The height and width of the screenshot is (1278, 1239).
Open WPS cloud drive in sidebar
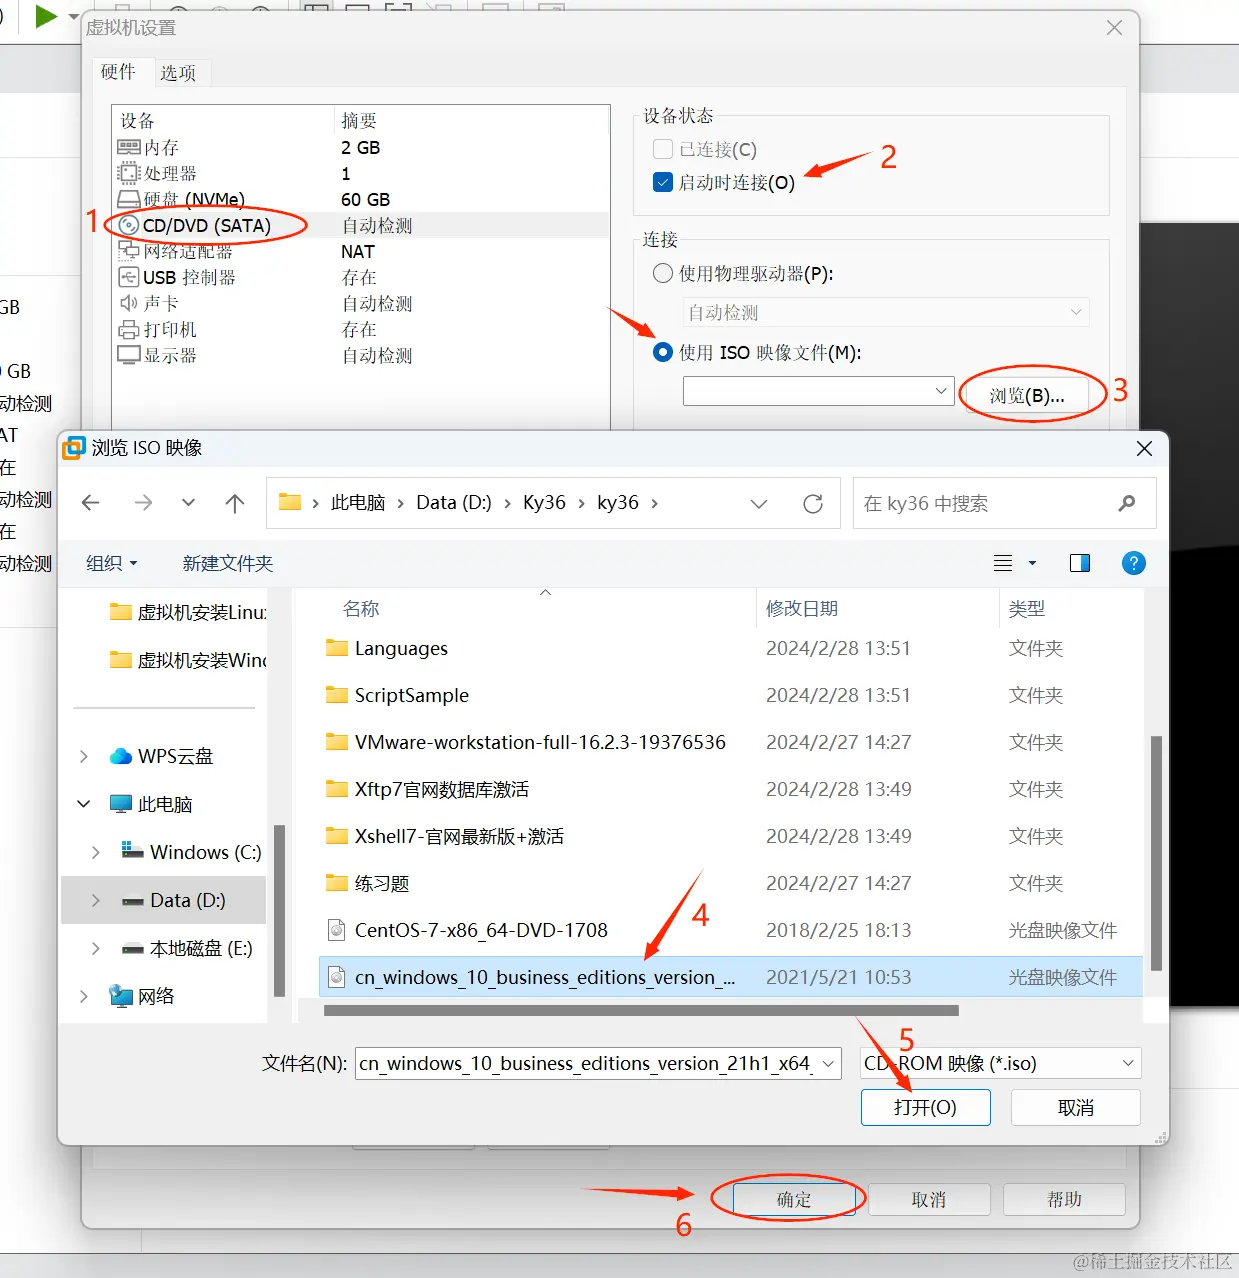(174, 756)
